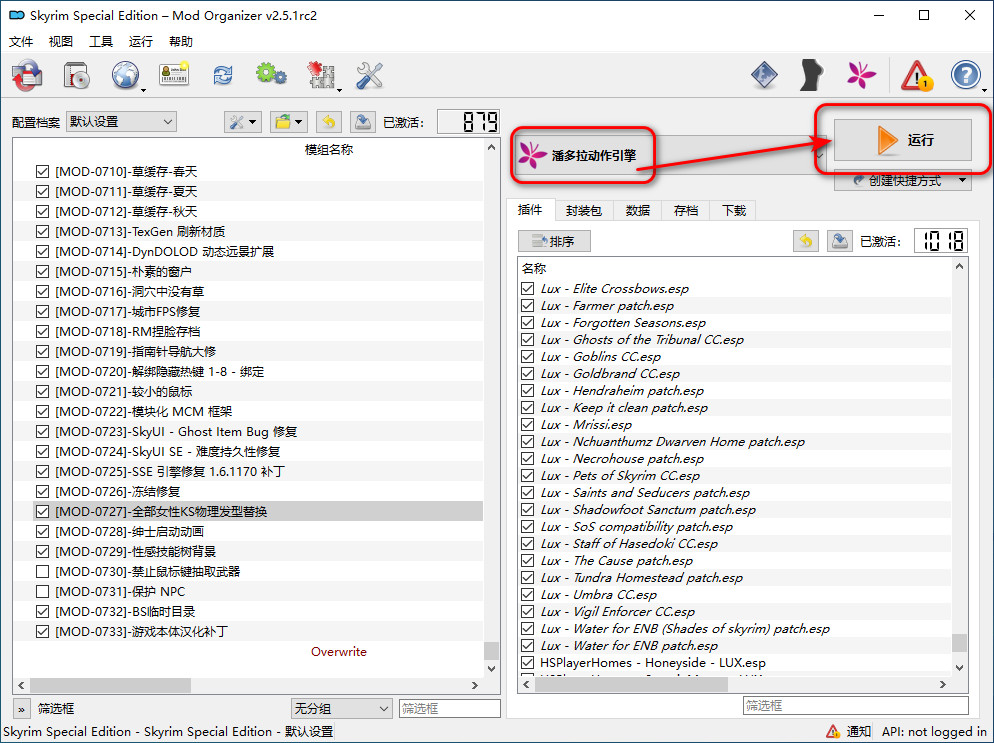Open the profiles ID card icon
994x743 pixels.
click(173, 75)
